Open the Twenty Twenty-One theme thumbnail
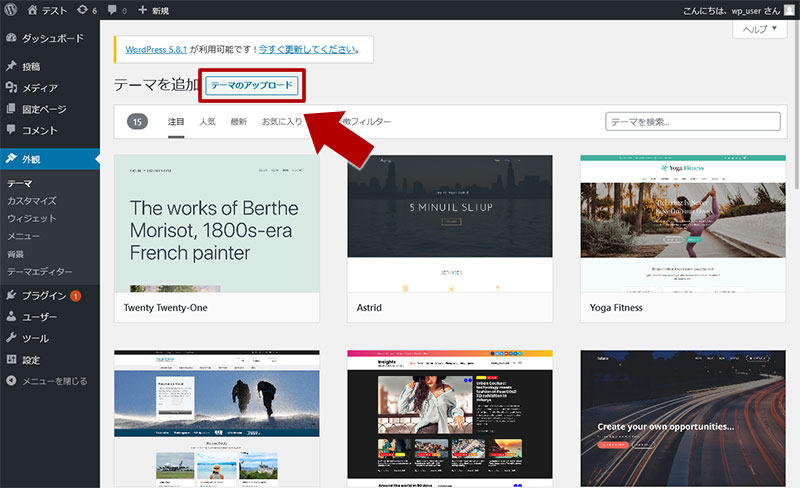The width and height of the screenshot is (800, 488). point(217,224)
